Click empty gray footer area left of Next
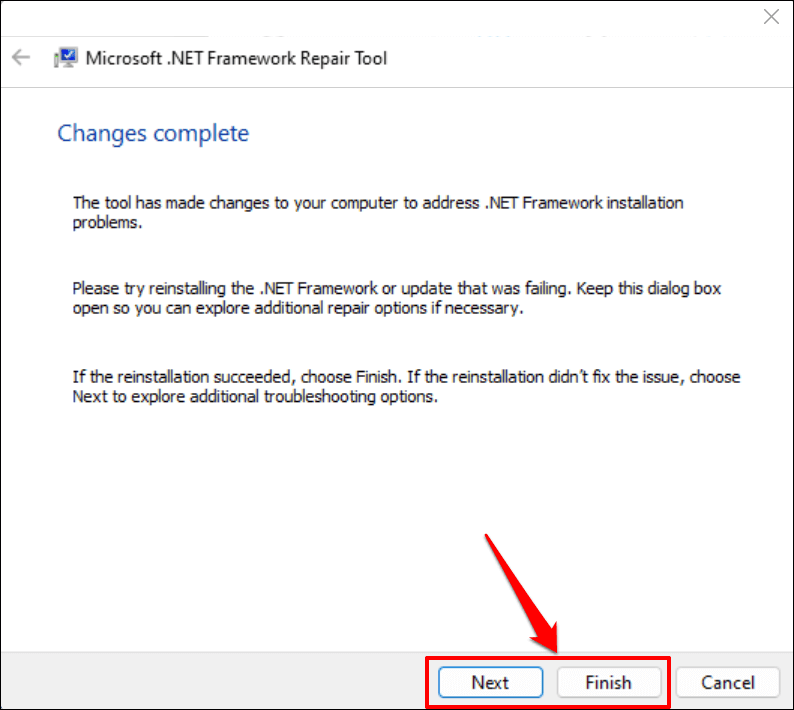The height and width of the screenshot is (710, 794). click(x=200, y=682)
